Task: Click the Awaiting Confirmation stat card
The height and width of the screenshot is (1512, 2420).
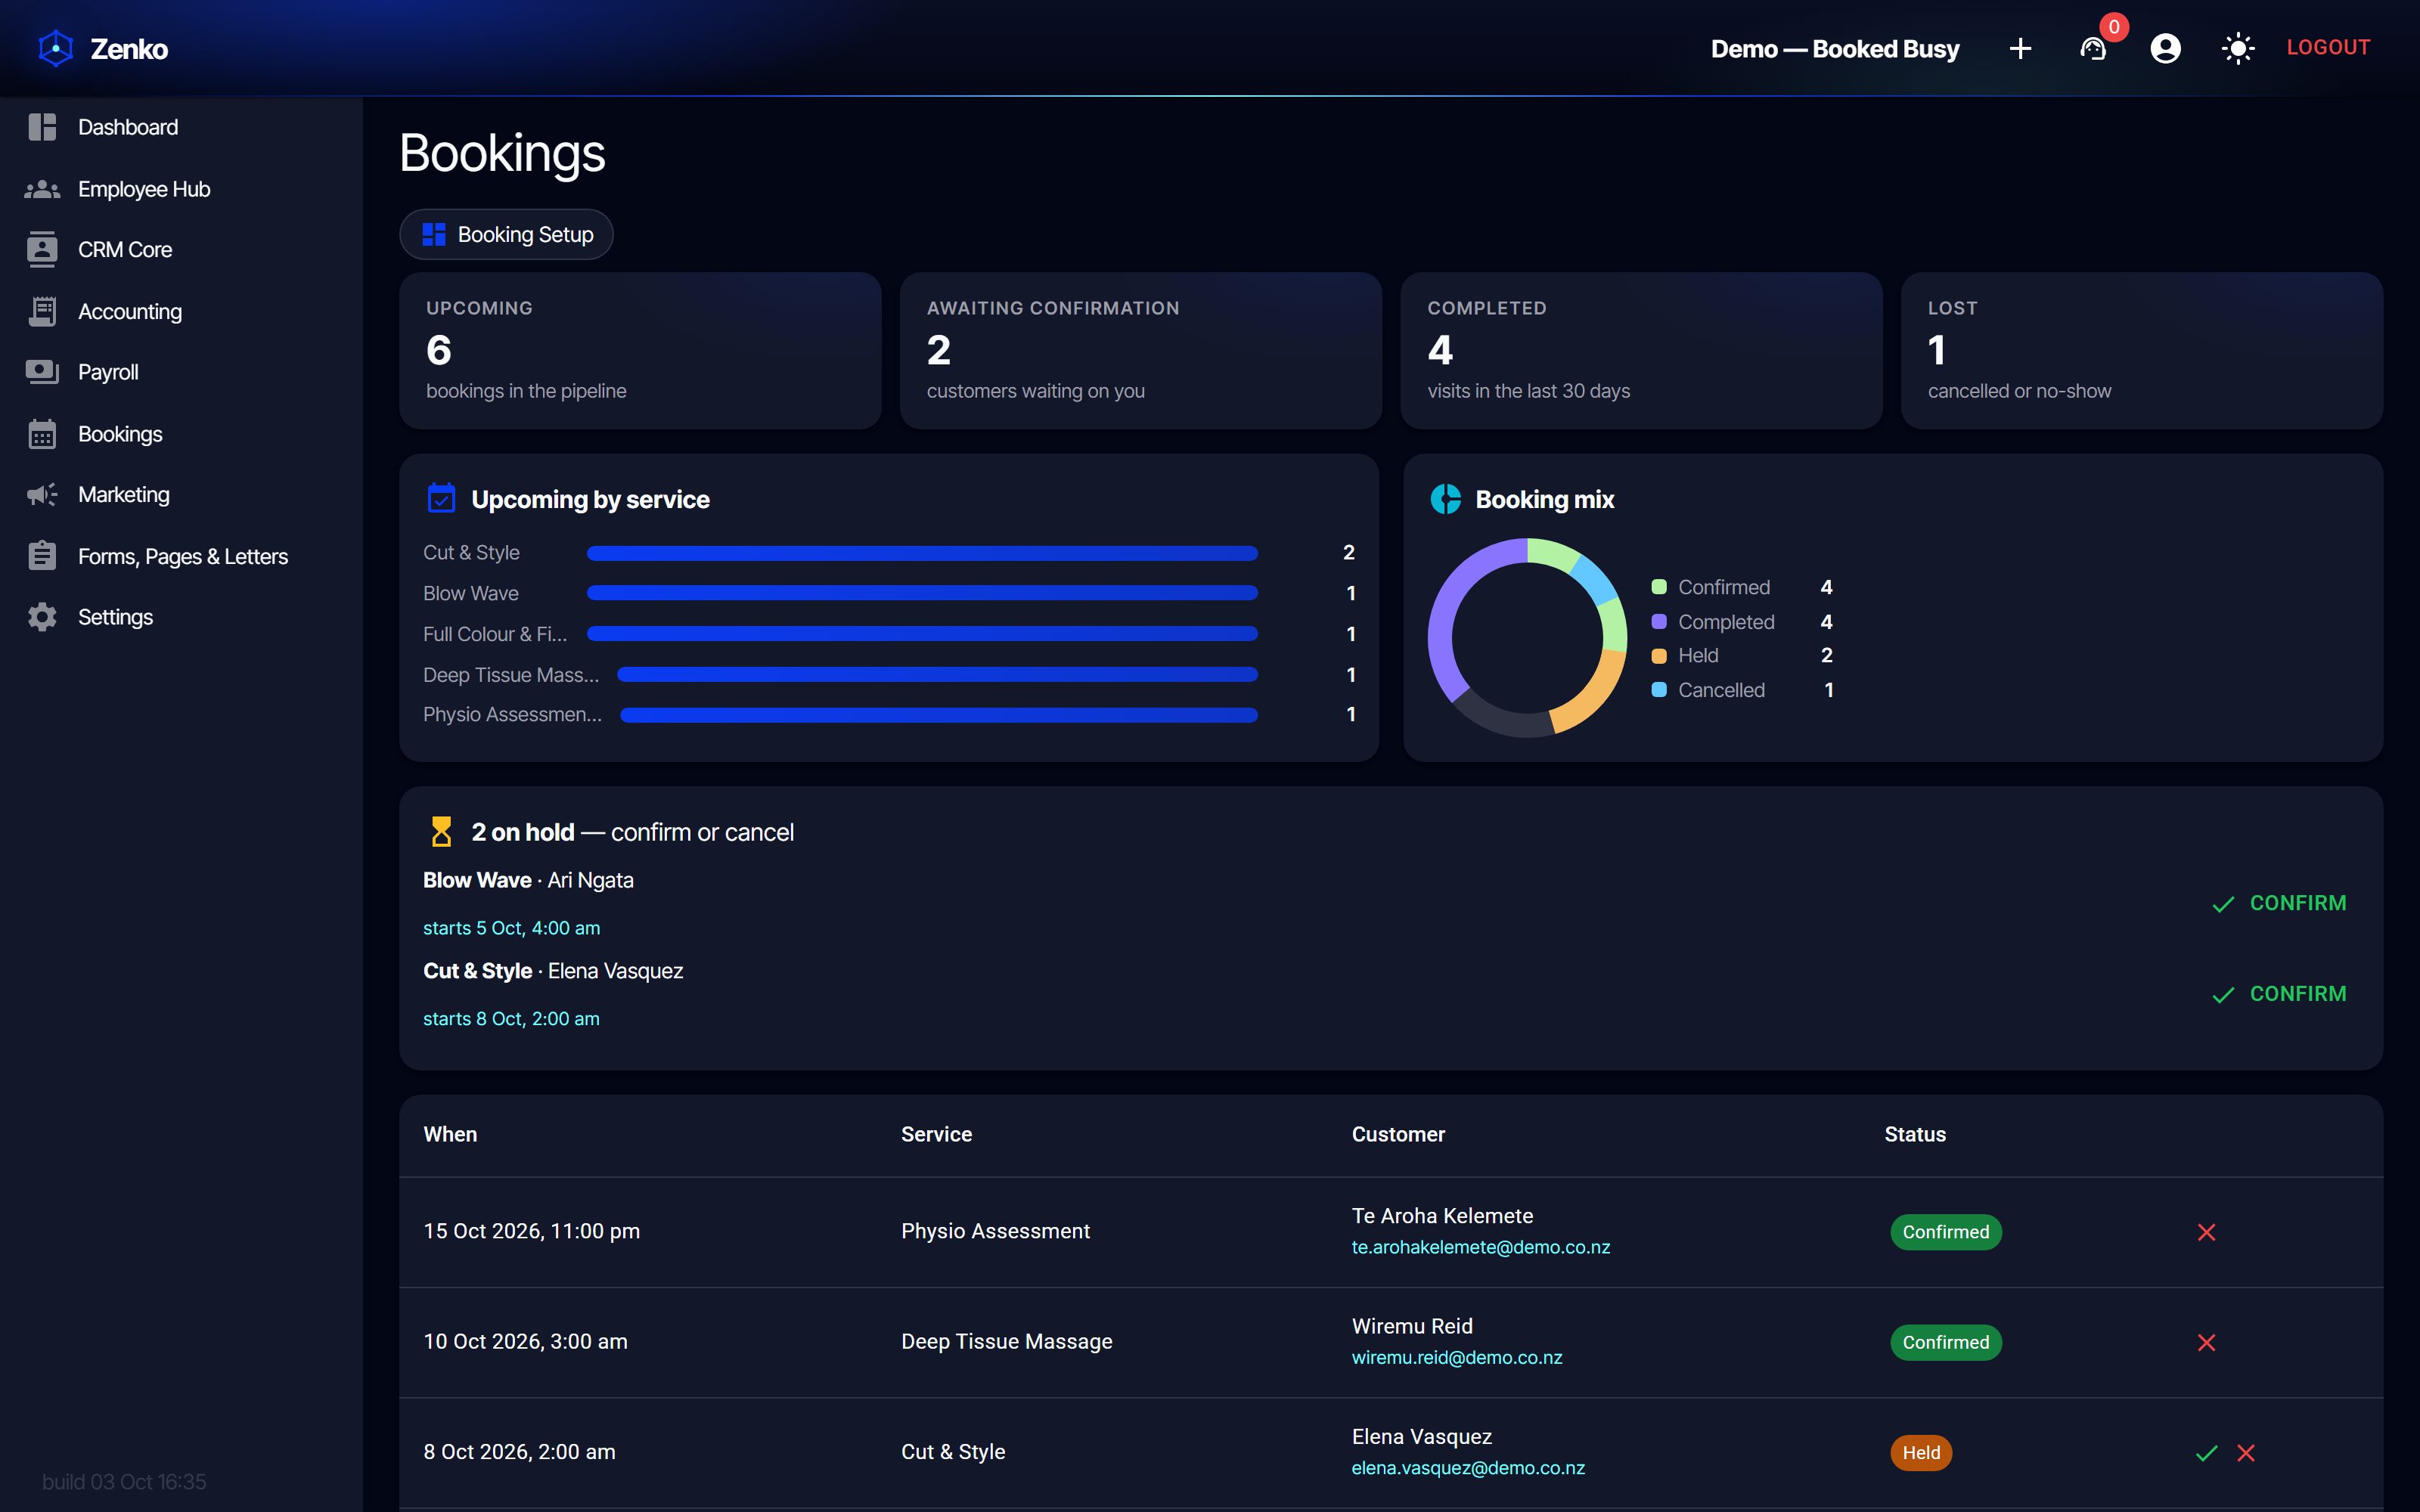Action: click(x=1141, y=350)
